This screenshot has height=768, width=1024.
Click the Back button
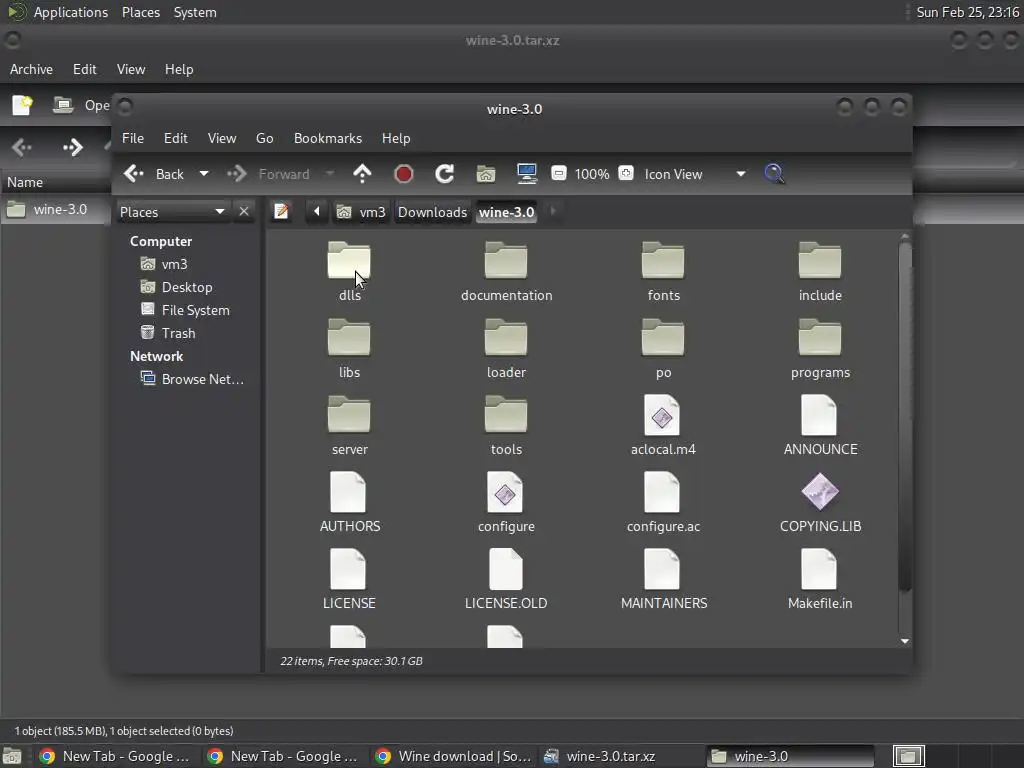pos(154,174)
